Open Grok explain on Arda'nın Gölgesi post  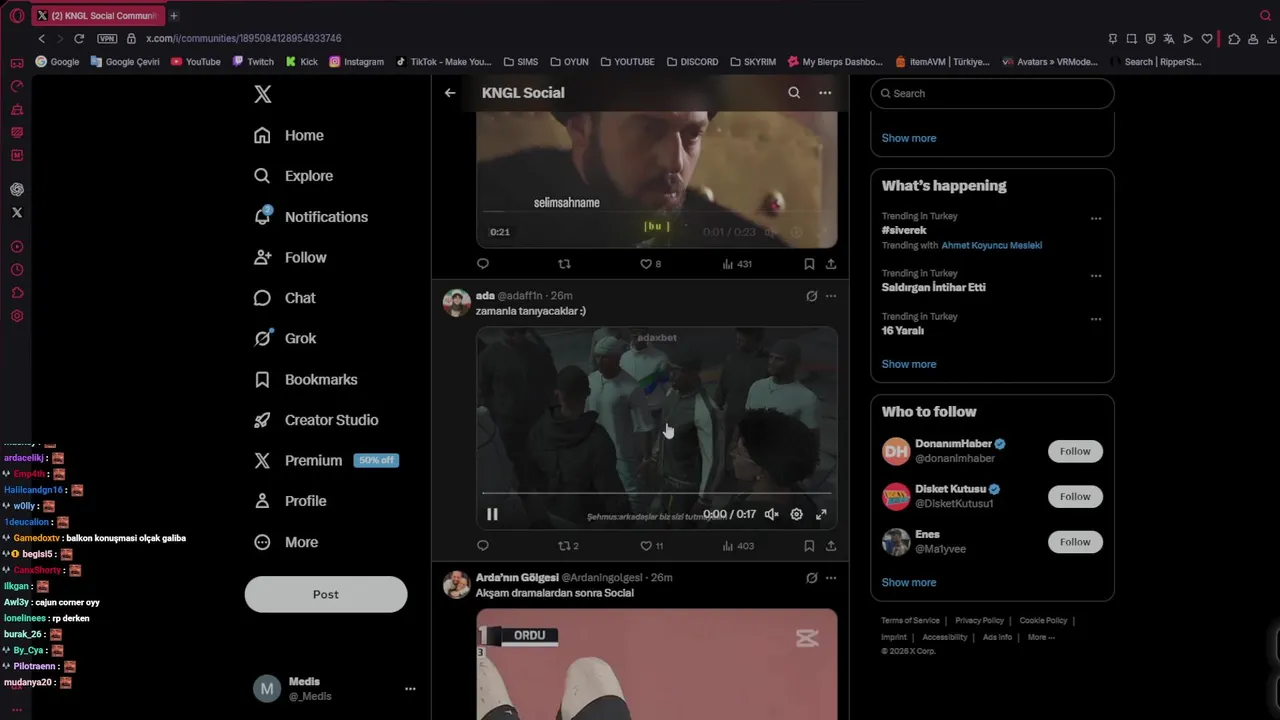[x=812, y=578]
